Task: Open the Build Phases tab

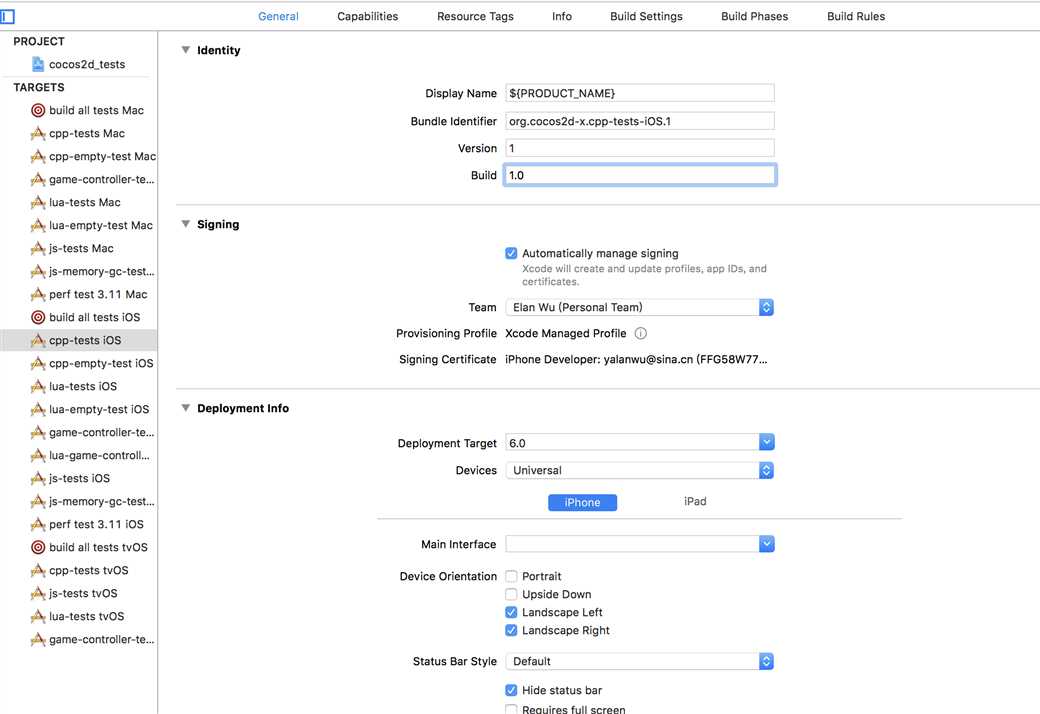Action: coord(754,16)
